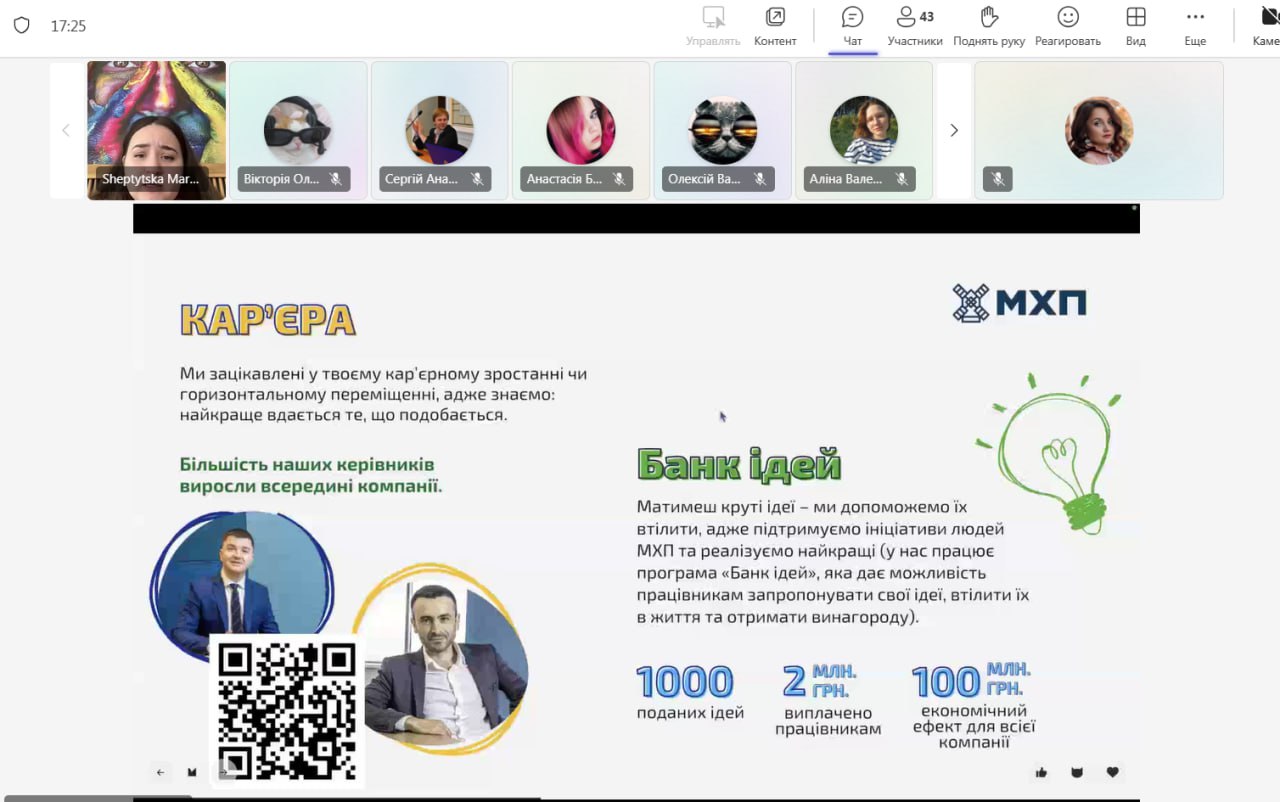1280x802 pixels.
Task: Click the 100 млн. грн. figure
Action: (x=973, y=704)
